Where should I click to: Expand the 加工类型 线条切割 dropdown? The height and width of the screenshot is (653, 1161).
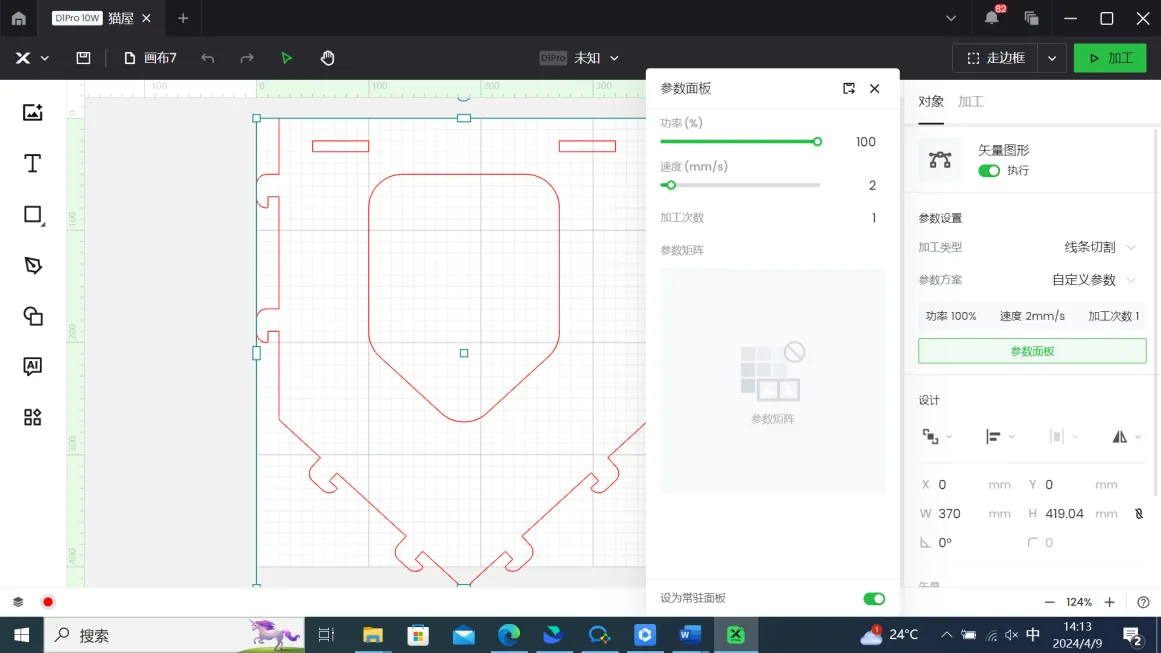1100,247
